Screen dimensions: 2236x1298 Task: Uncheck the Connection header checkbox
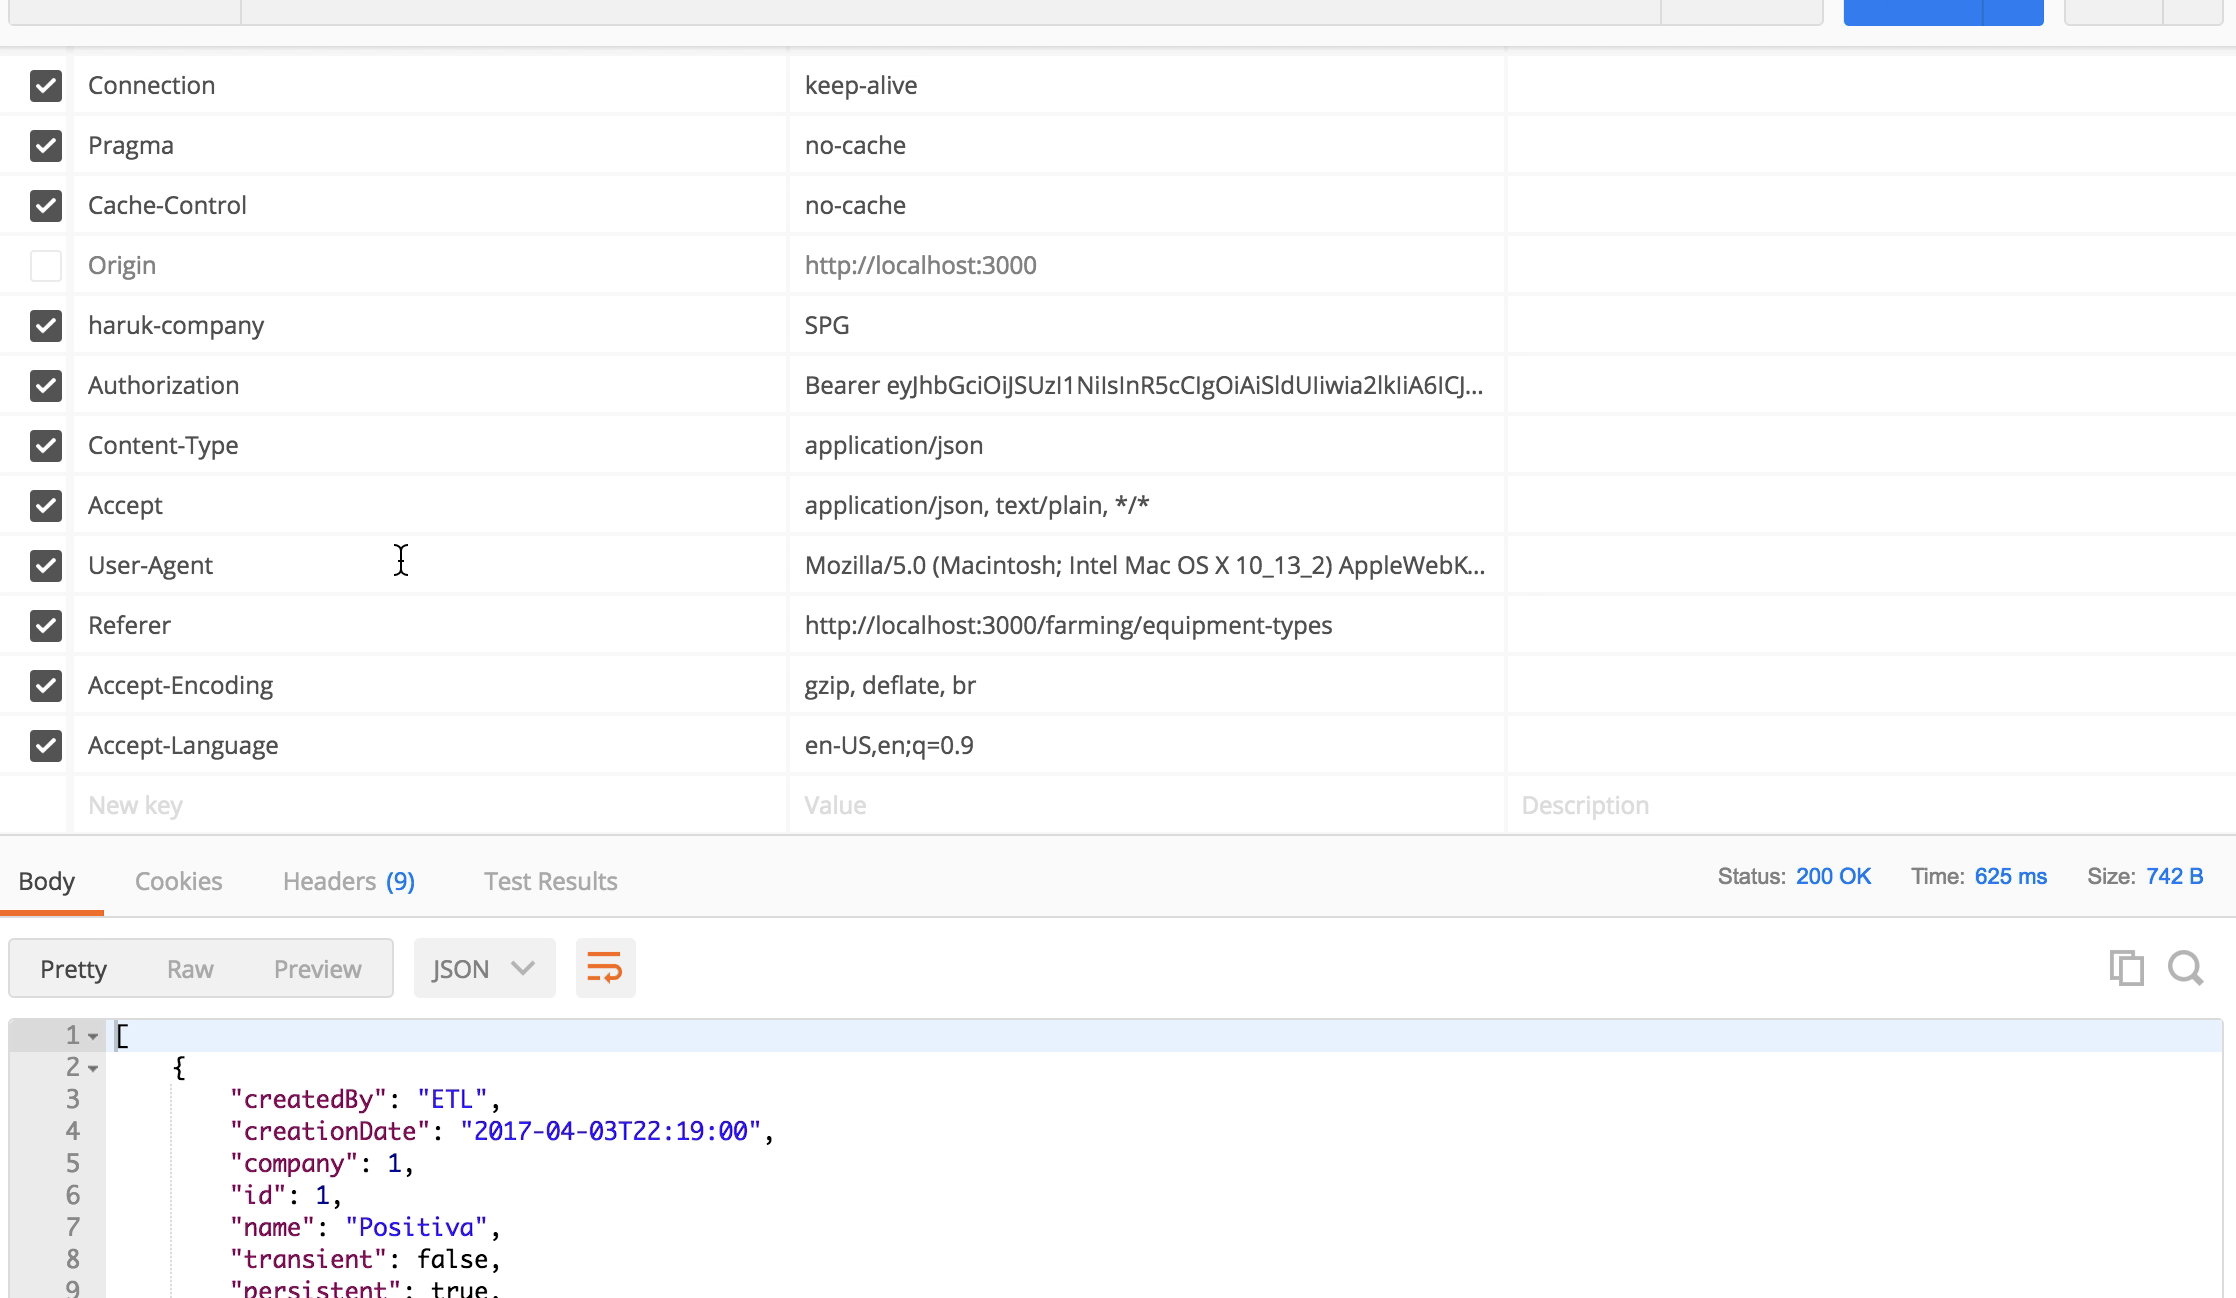[x=46, y=86]
